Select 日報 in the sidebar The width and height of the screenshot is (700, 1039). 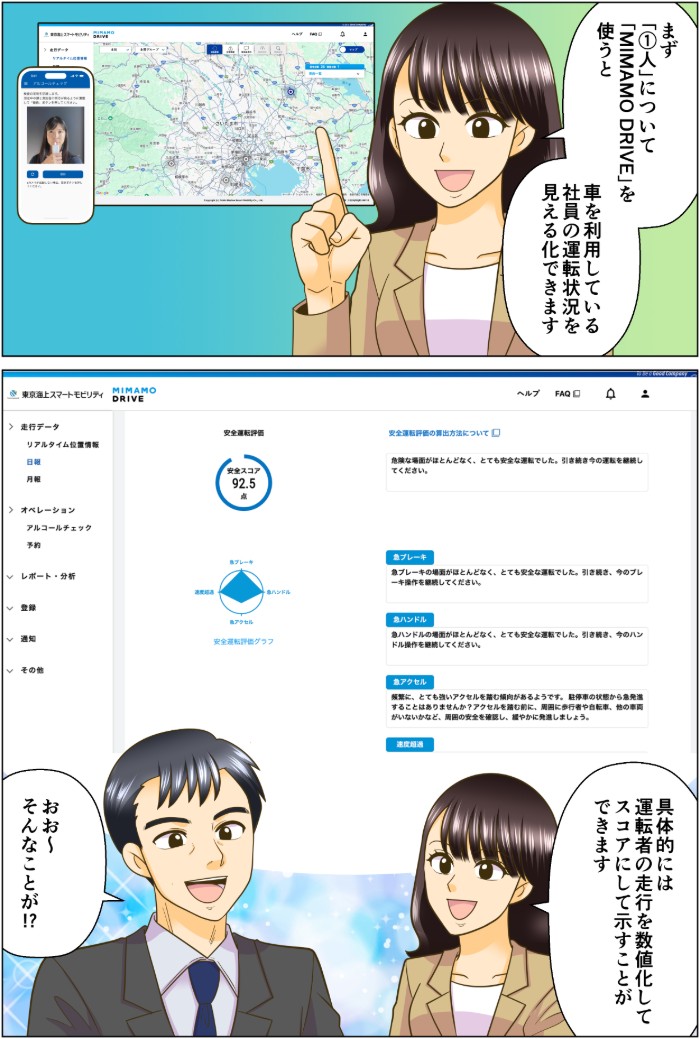(x=33, y=462)
